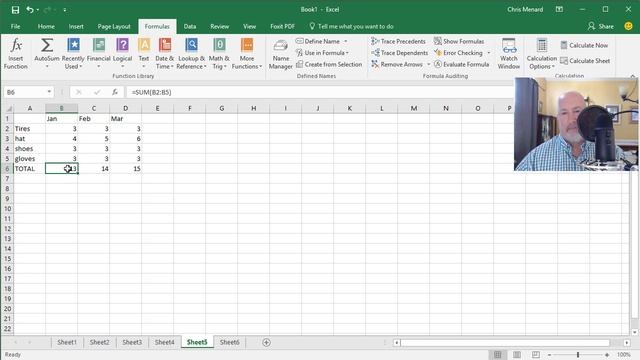This screenshot has height=360, width=640.
Task: Click the zoom in plus button
Action: 607,355
